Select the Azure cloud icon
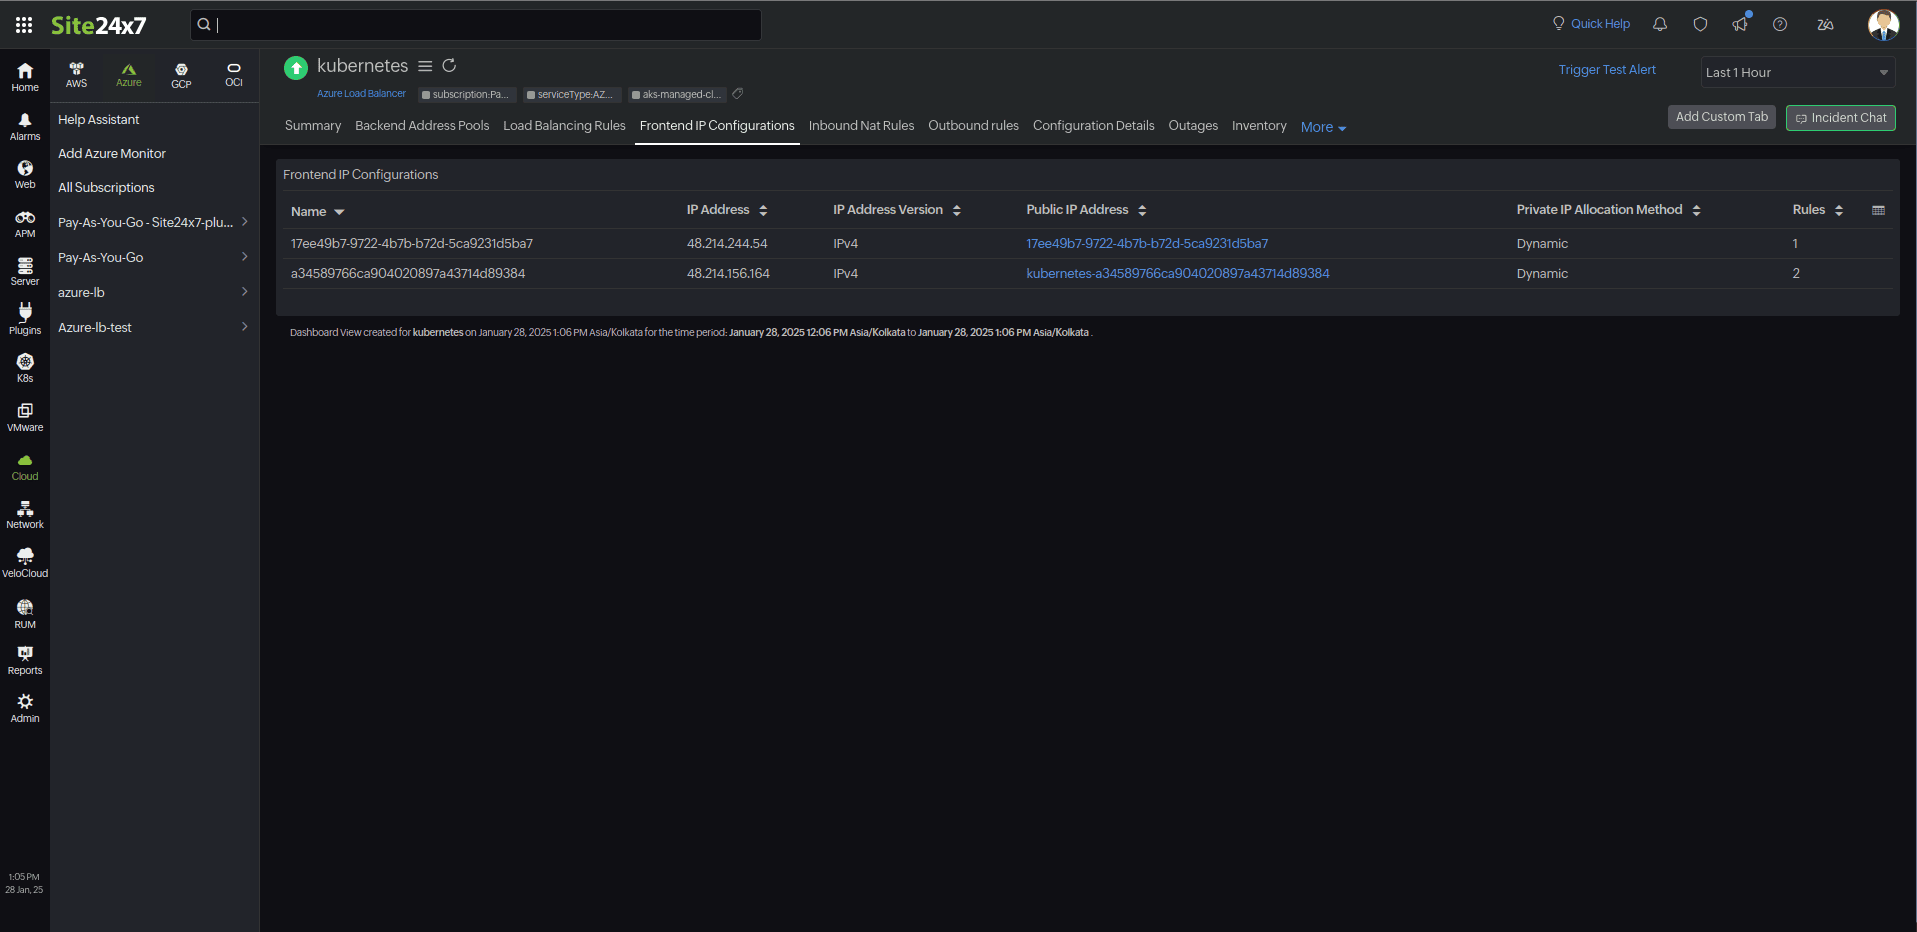 pyautogui.click(x=129, y=74)
